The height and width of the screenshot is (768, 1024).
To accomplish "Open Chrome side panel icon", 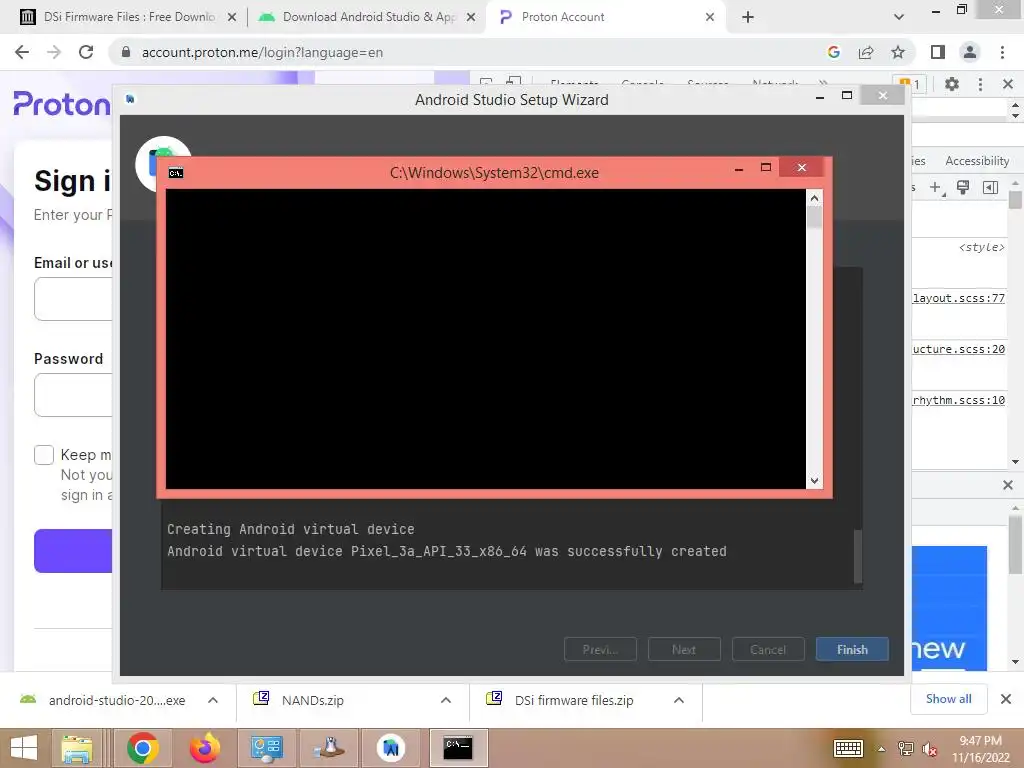I will click(x=938, y=52).
